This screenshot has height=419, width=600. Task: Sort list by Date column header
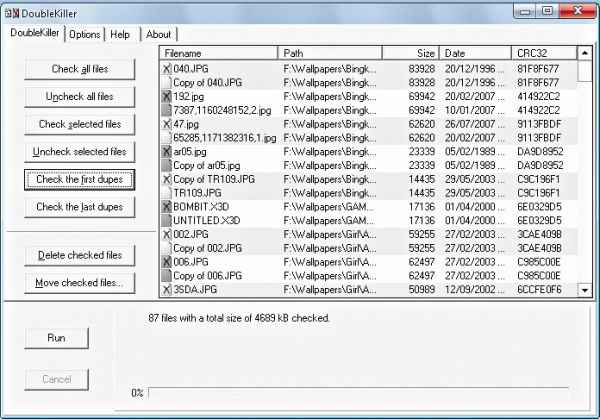coord(475,53)
